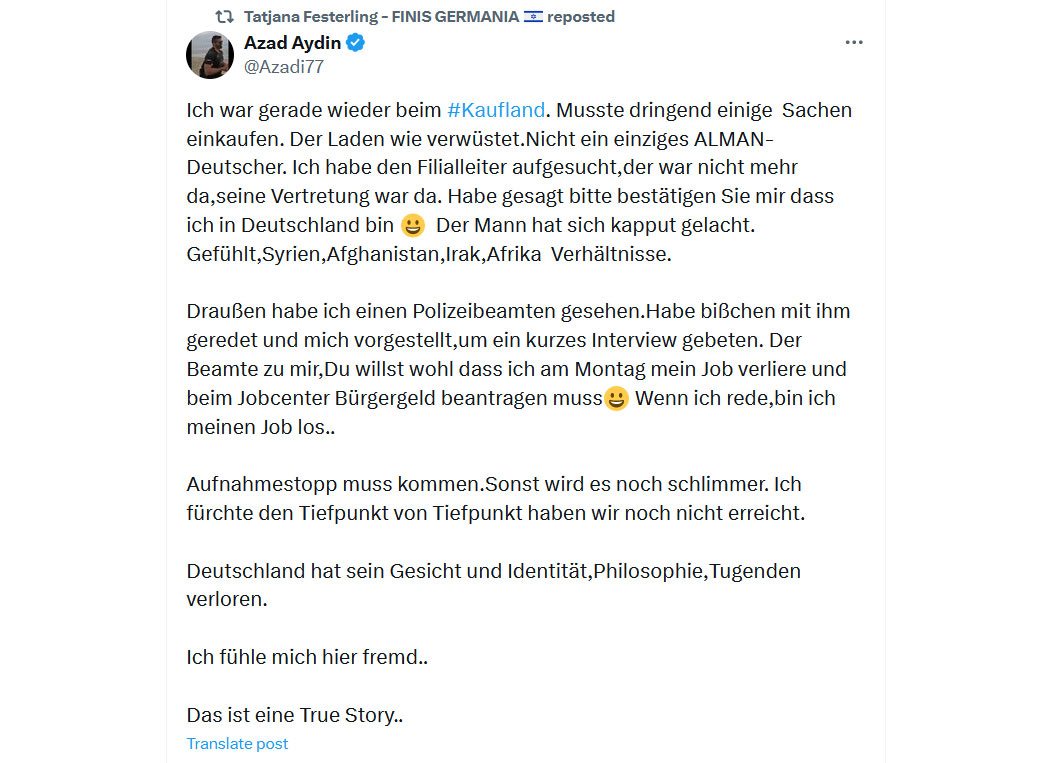Viewport: 1050px width, 763px height.
Task: Open Azad Aydin's profile picture
Action: pos(210,55)
